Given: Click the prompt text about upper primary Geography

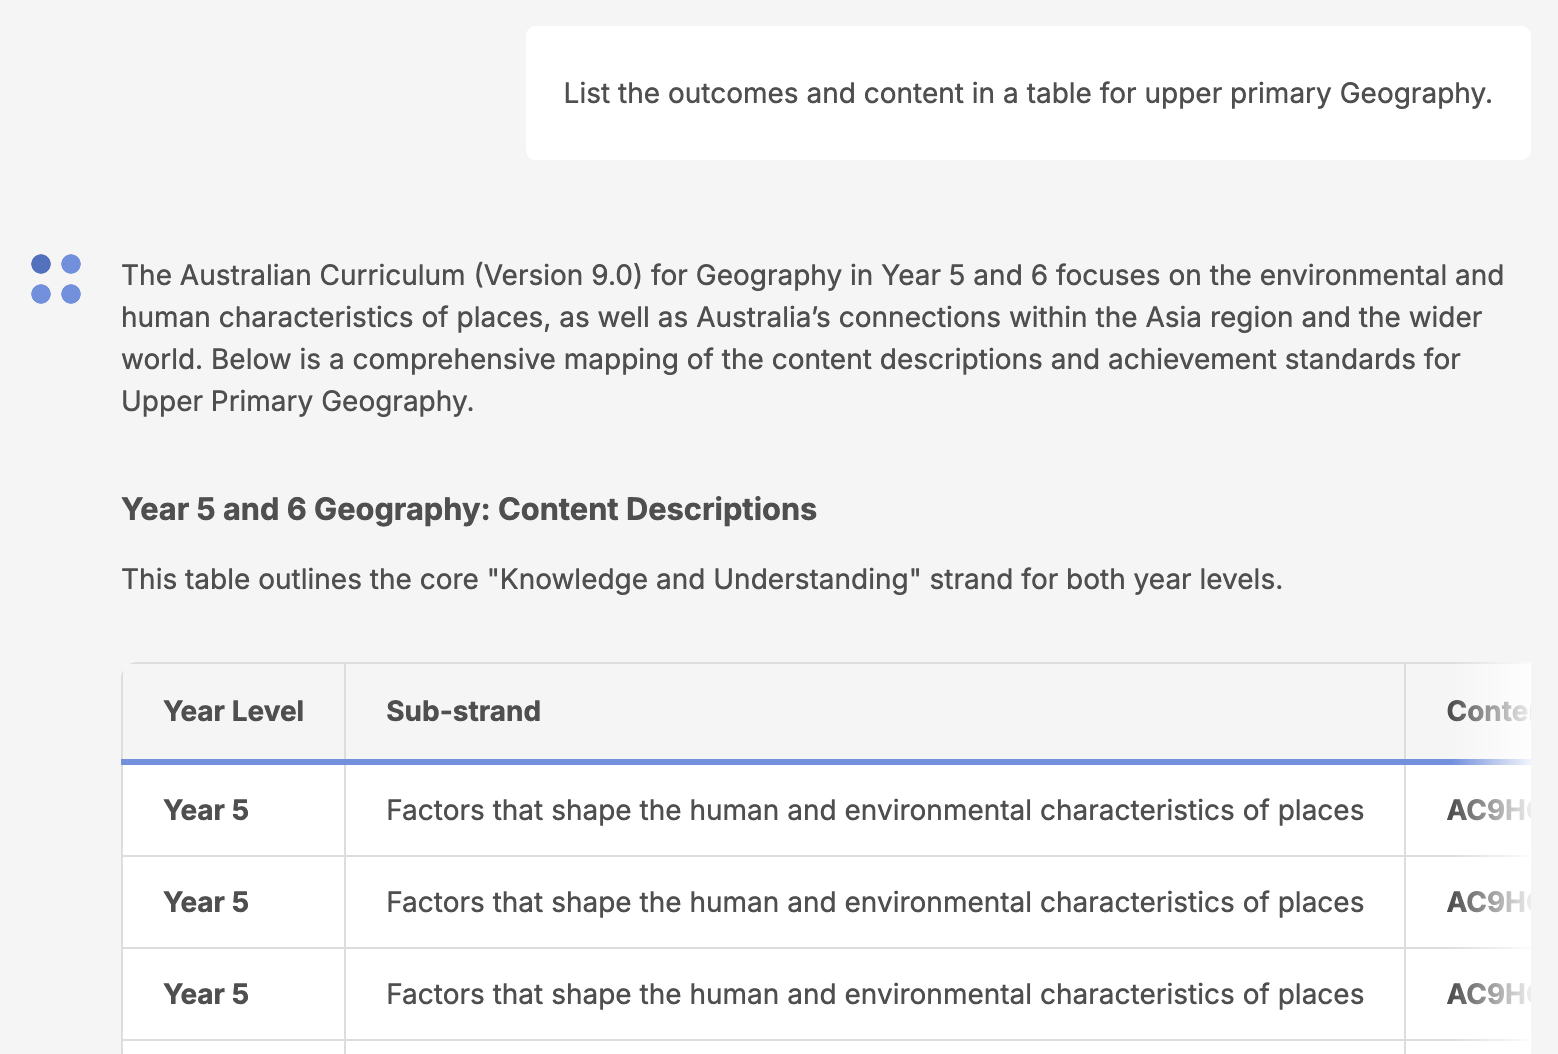Looking at the screenshot, I should [1028, 93].
